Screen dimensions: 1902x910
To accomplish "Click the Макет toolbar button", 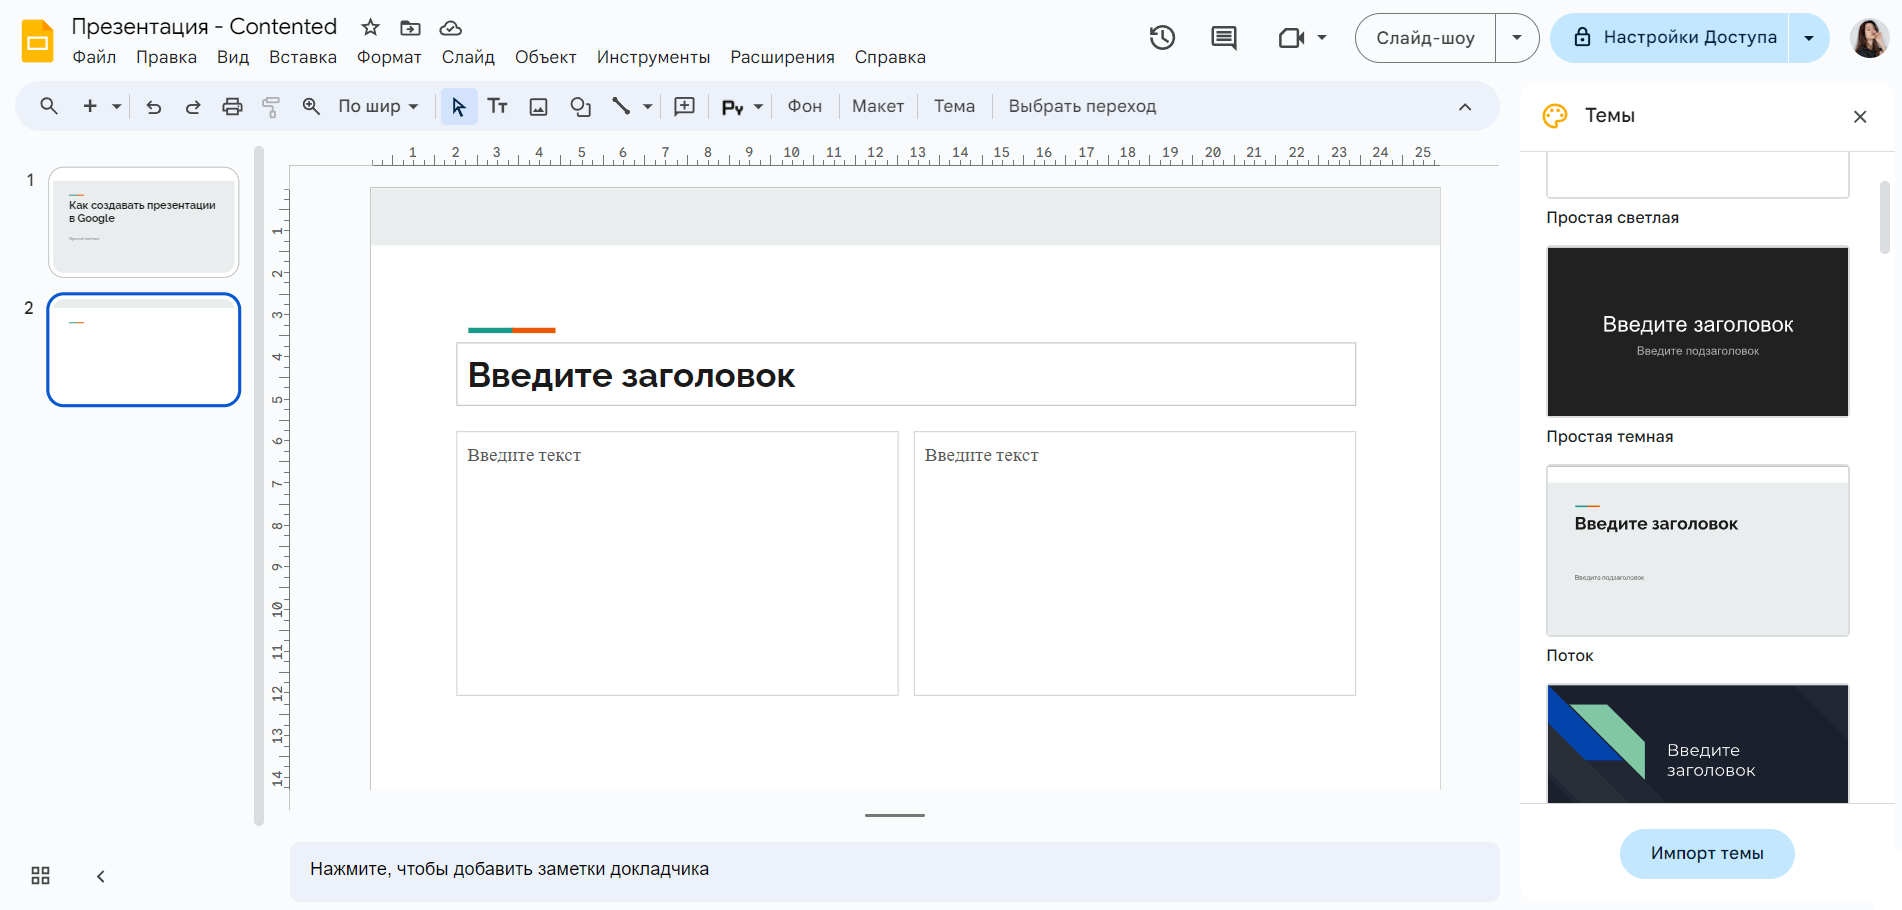I will [877, 106].
